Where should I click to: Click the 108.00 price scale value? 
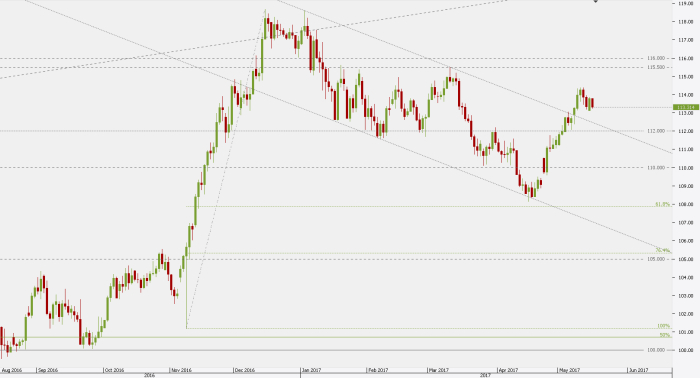coord(686,204)
